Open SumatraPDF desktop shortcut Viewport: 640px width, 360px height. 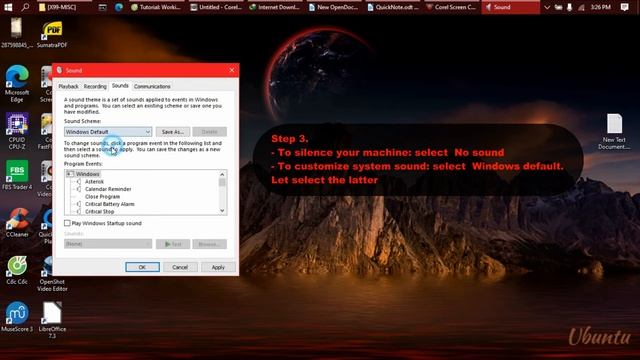[x=52, y=34]
